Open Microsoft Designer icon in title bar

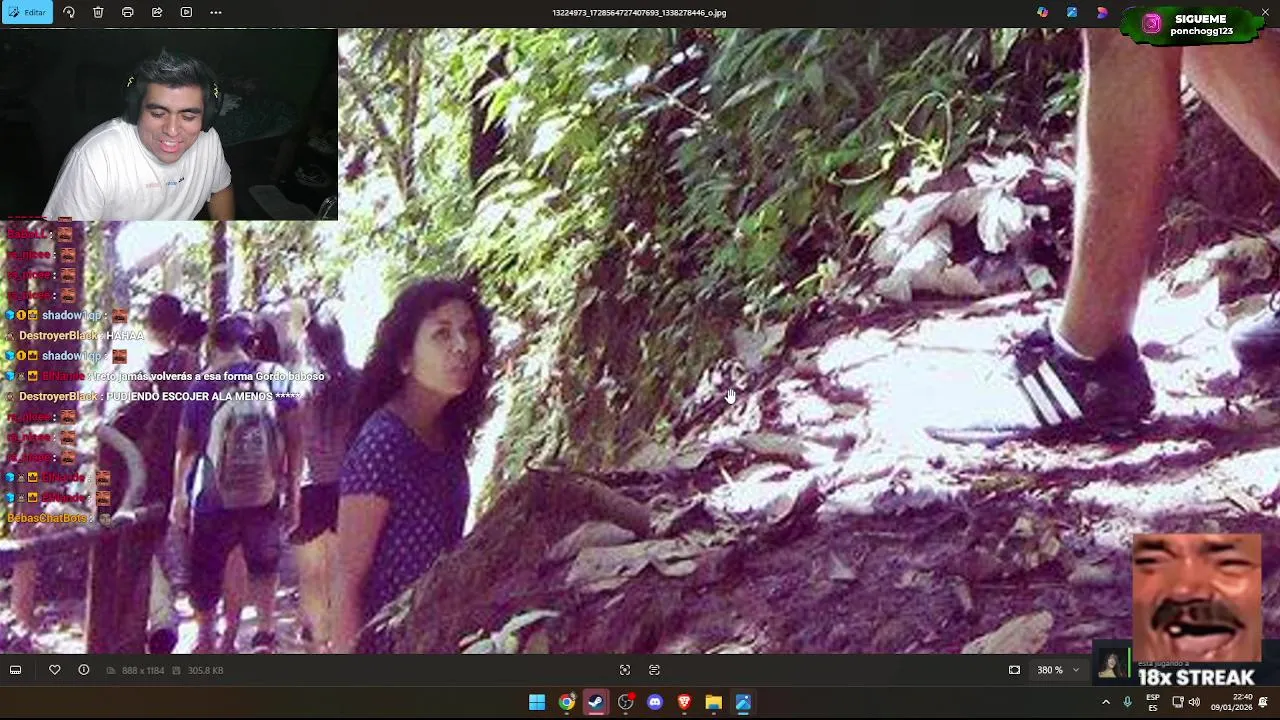[1043, 12]
